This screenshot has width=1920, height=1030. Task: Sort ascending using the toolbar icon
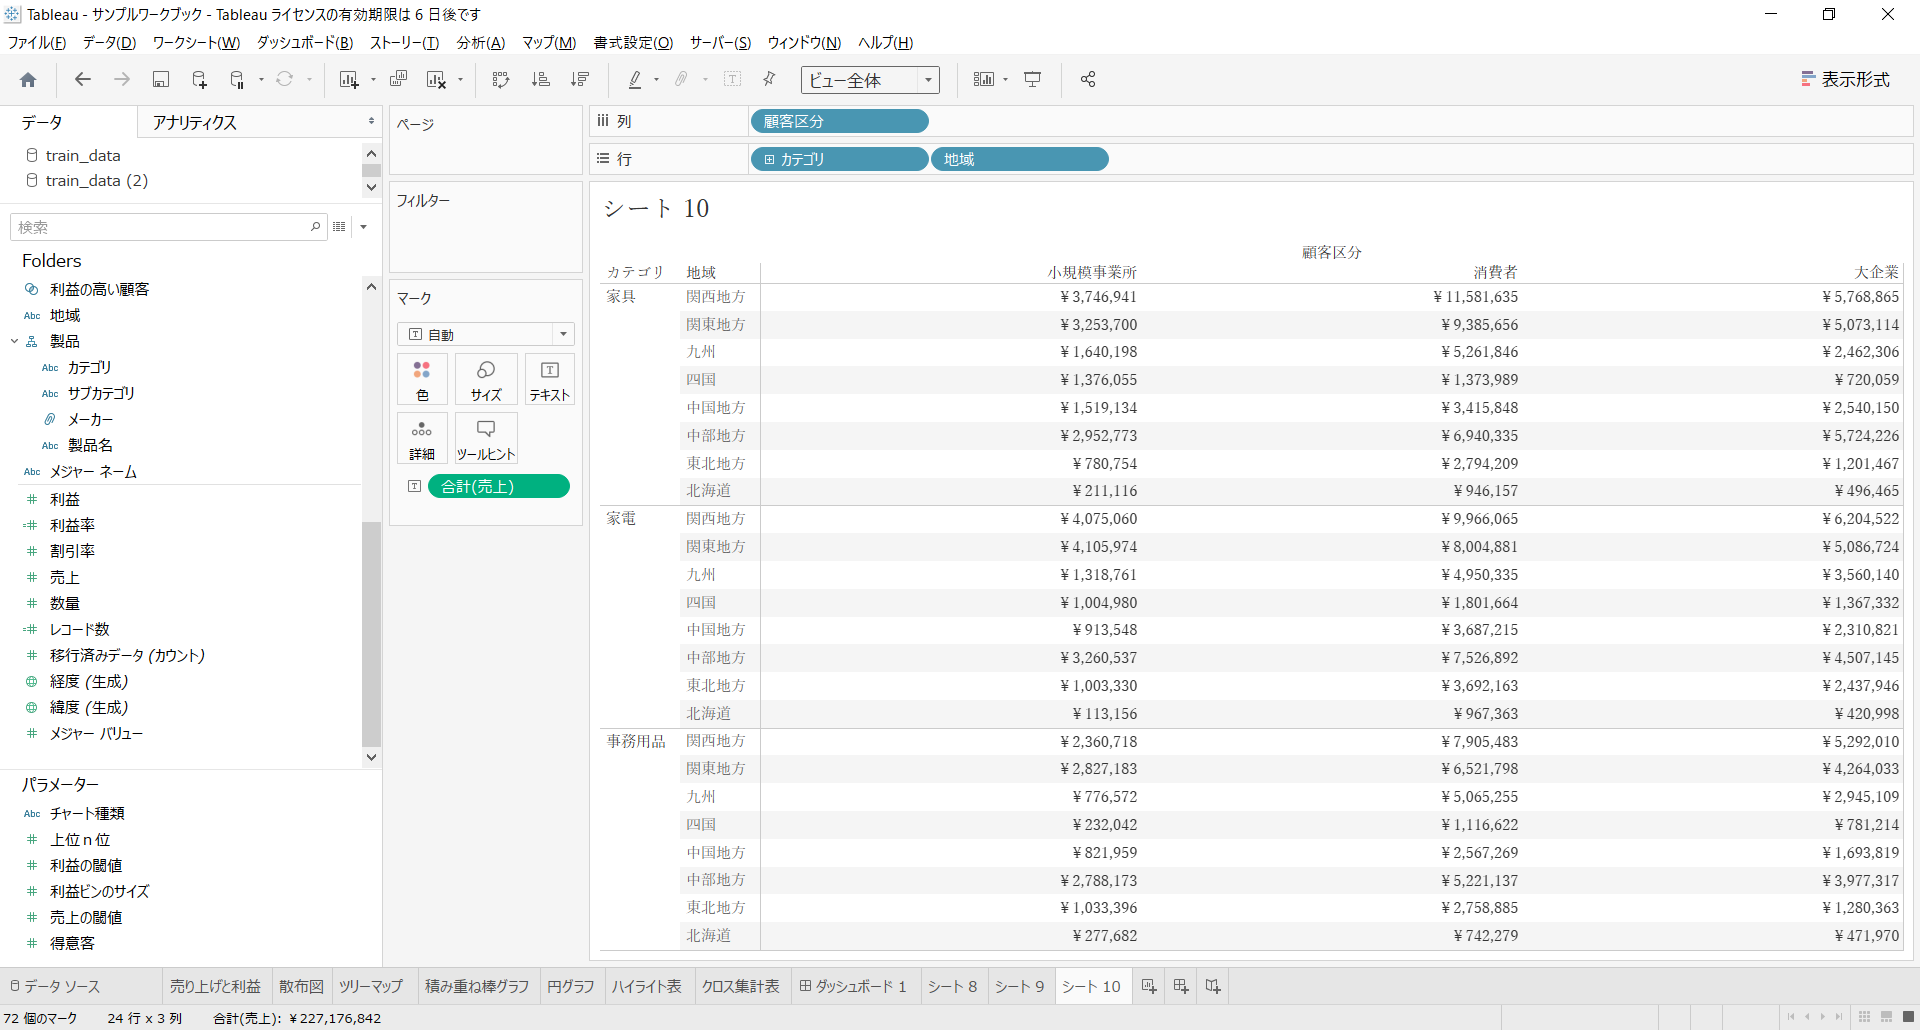pyautogui.click(x=541, y=80)
